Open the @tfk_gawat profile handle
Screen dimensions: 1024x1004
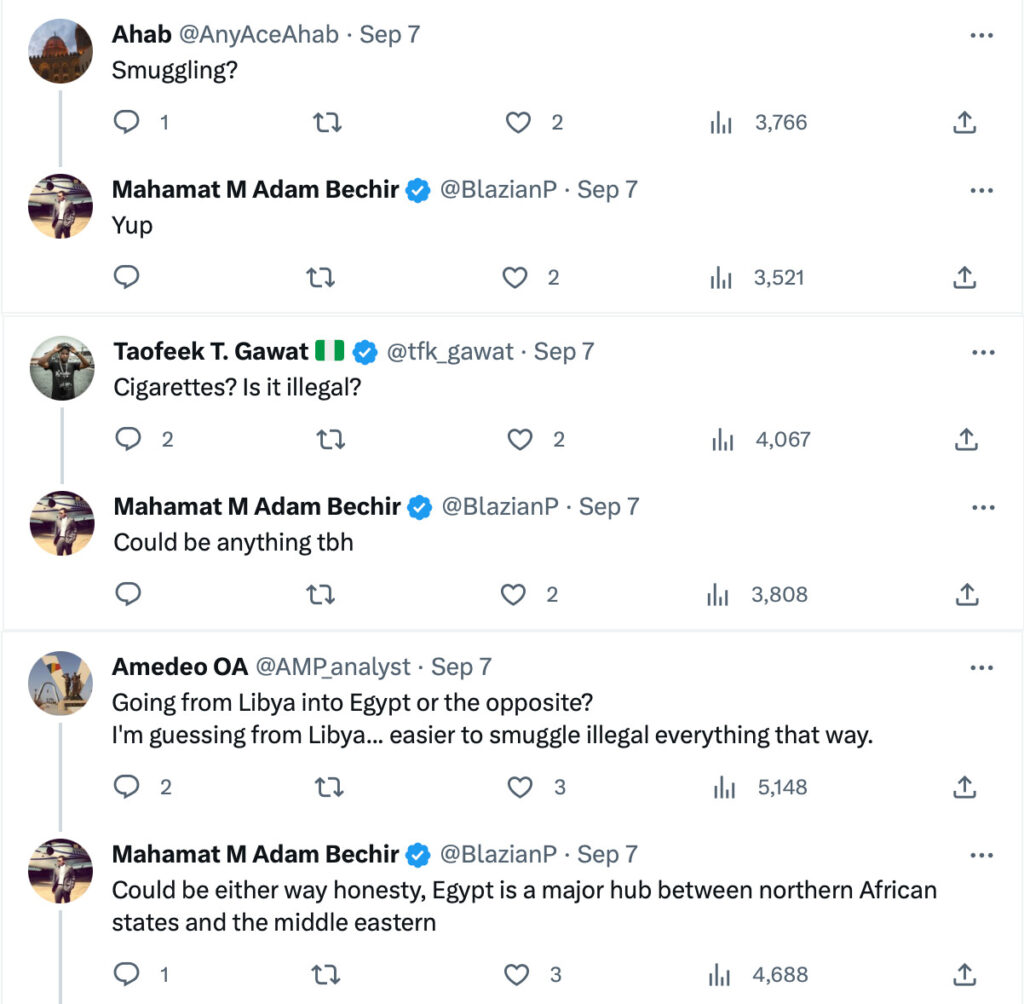coord(450,352)
